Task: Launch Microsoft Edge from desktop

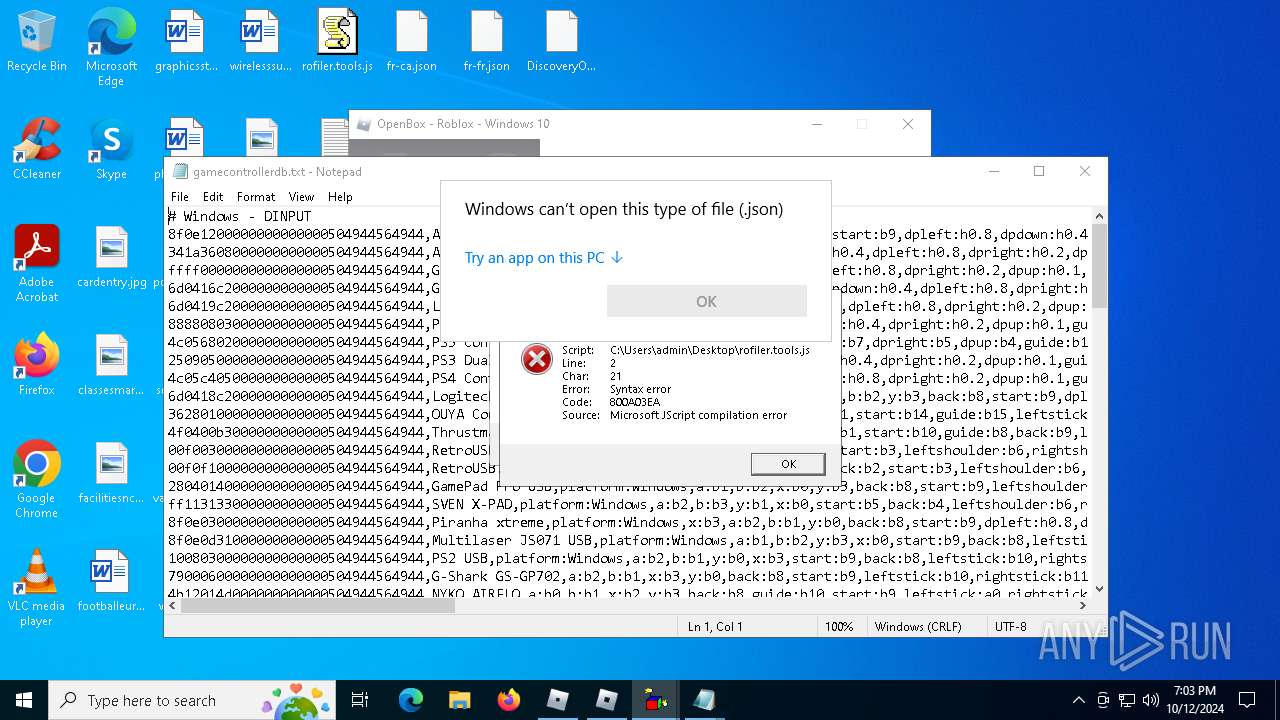Action: 111,47
